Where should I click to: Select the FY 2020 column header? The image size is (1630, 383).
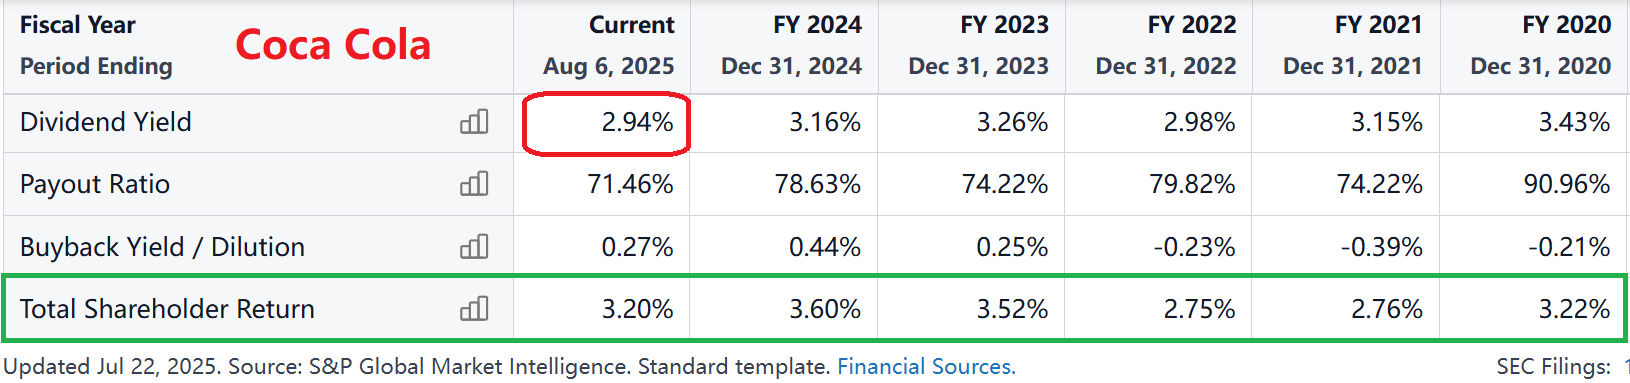[1540, 46]
